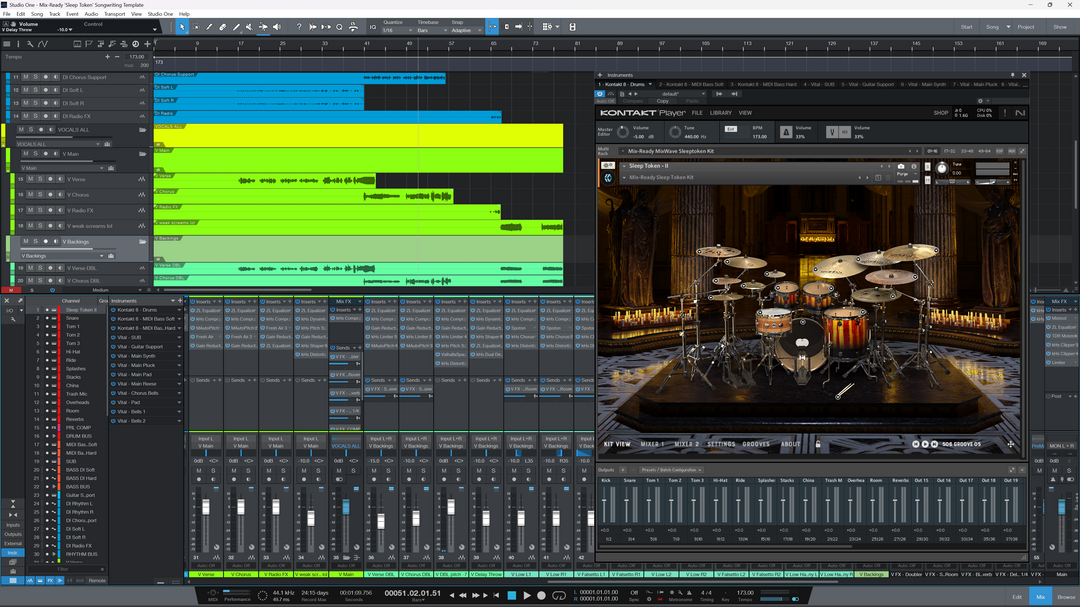Click the tempo track clock icon
Screen dimensions: 1080x607
136,44
